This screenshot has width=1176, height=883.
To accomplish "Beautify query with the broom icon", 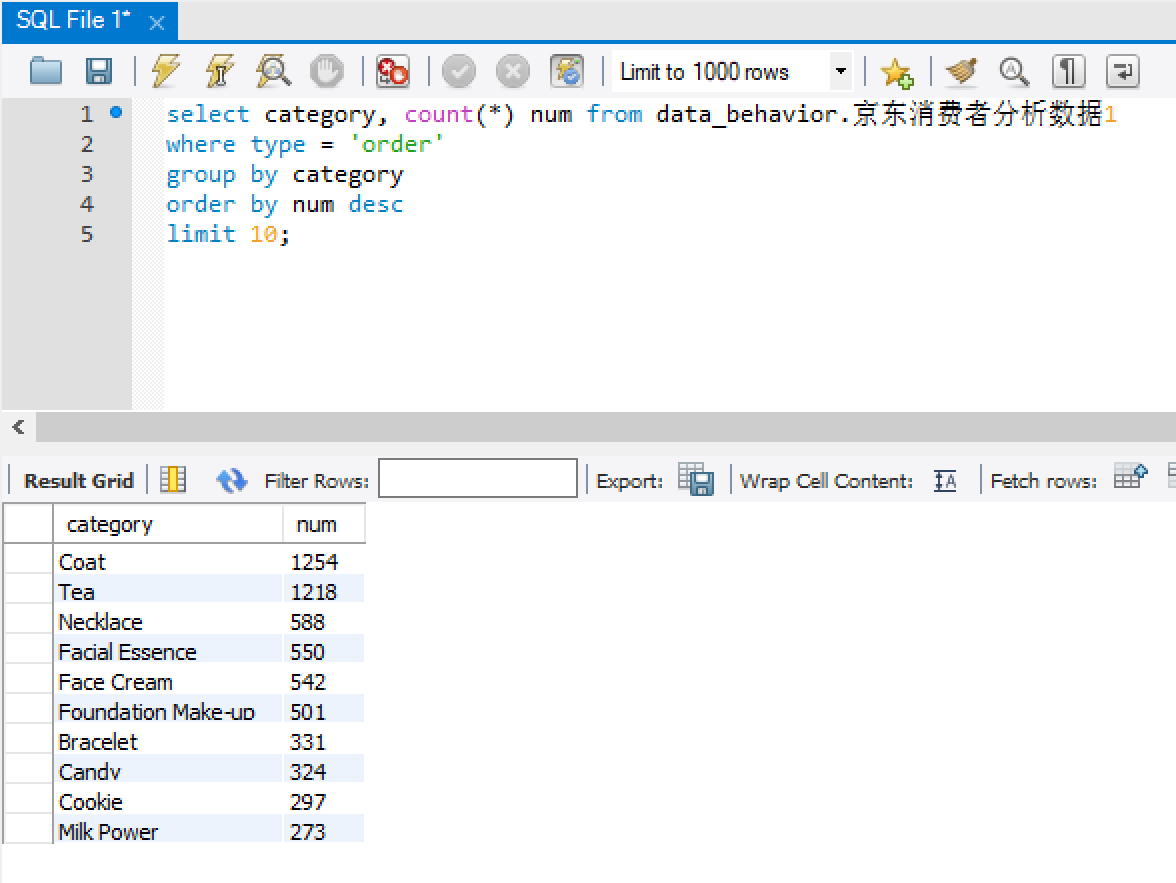I will pos(962,71).
